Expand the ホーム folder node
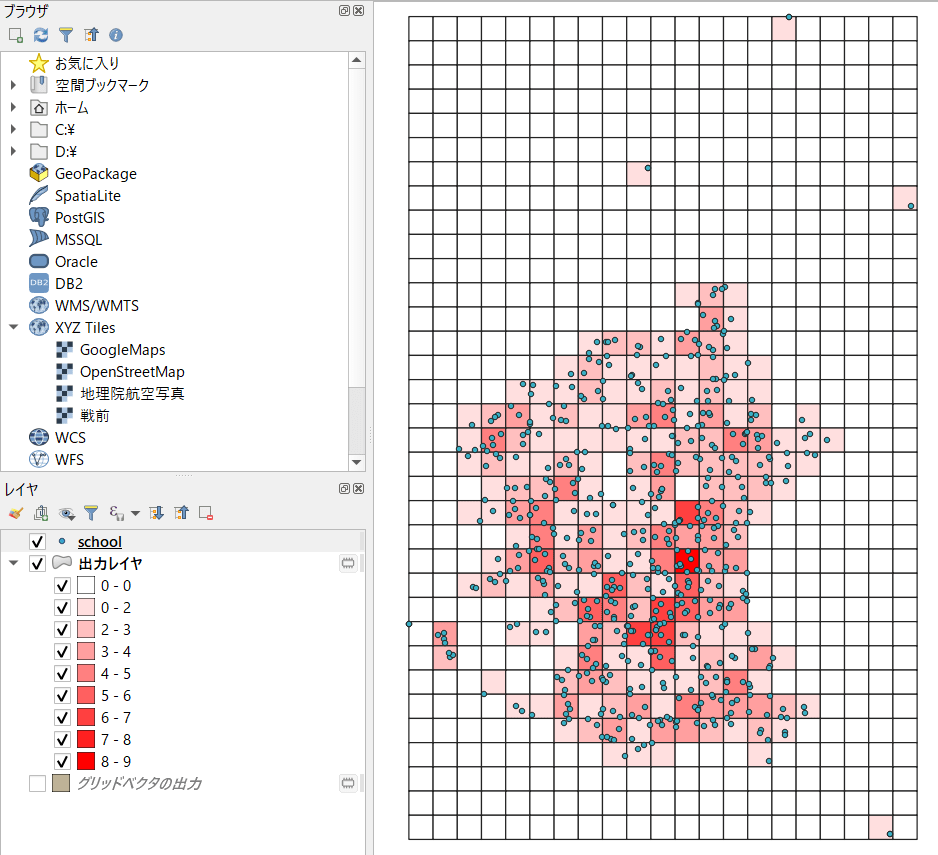Screen dimensions: 938x855 [13, 108]
